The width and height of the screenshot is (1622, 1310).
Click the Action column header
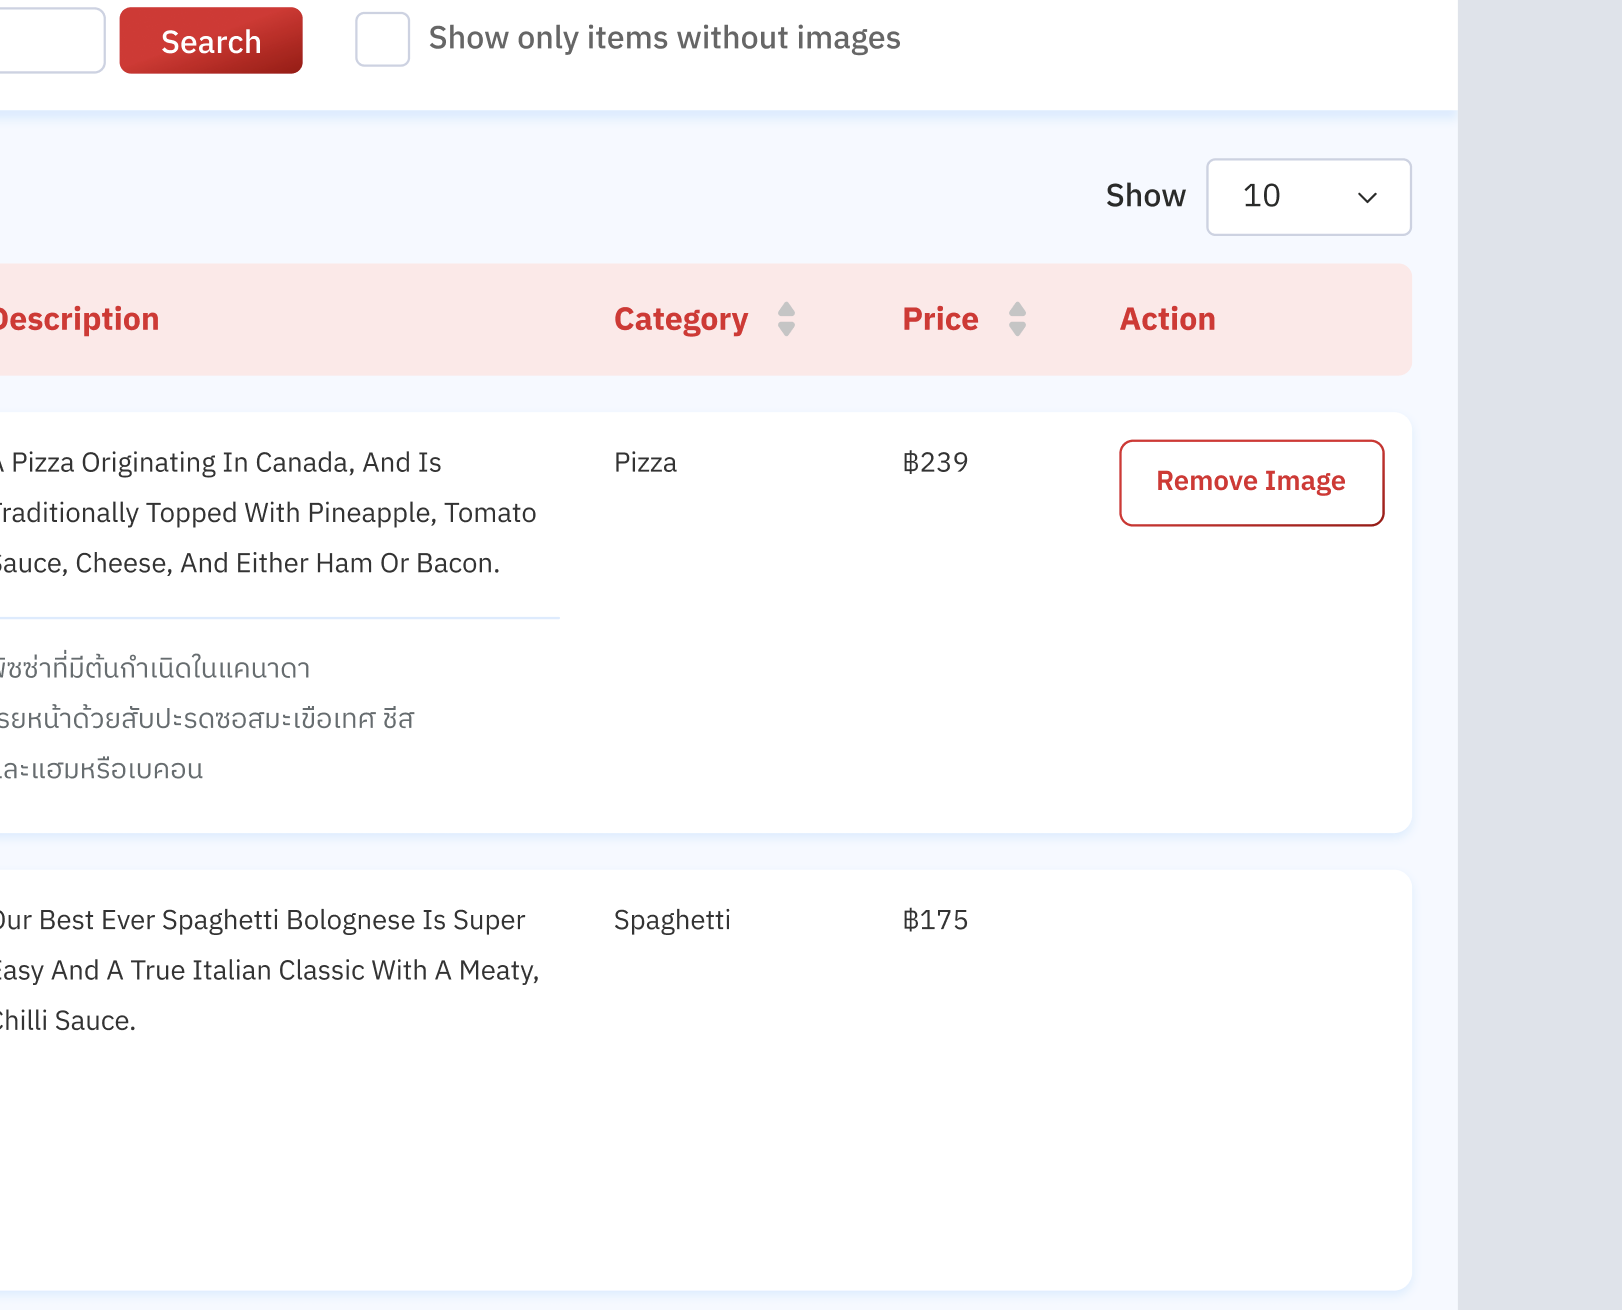[1167, 319]
